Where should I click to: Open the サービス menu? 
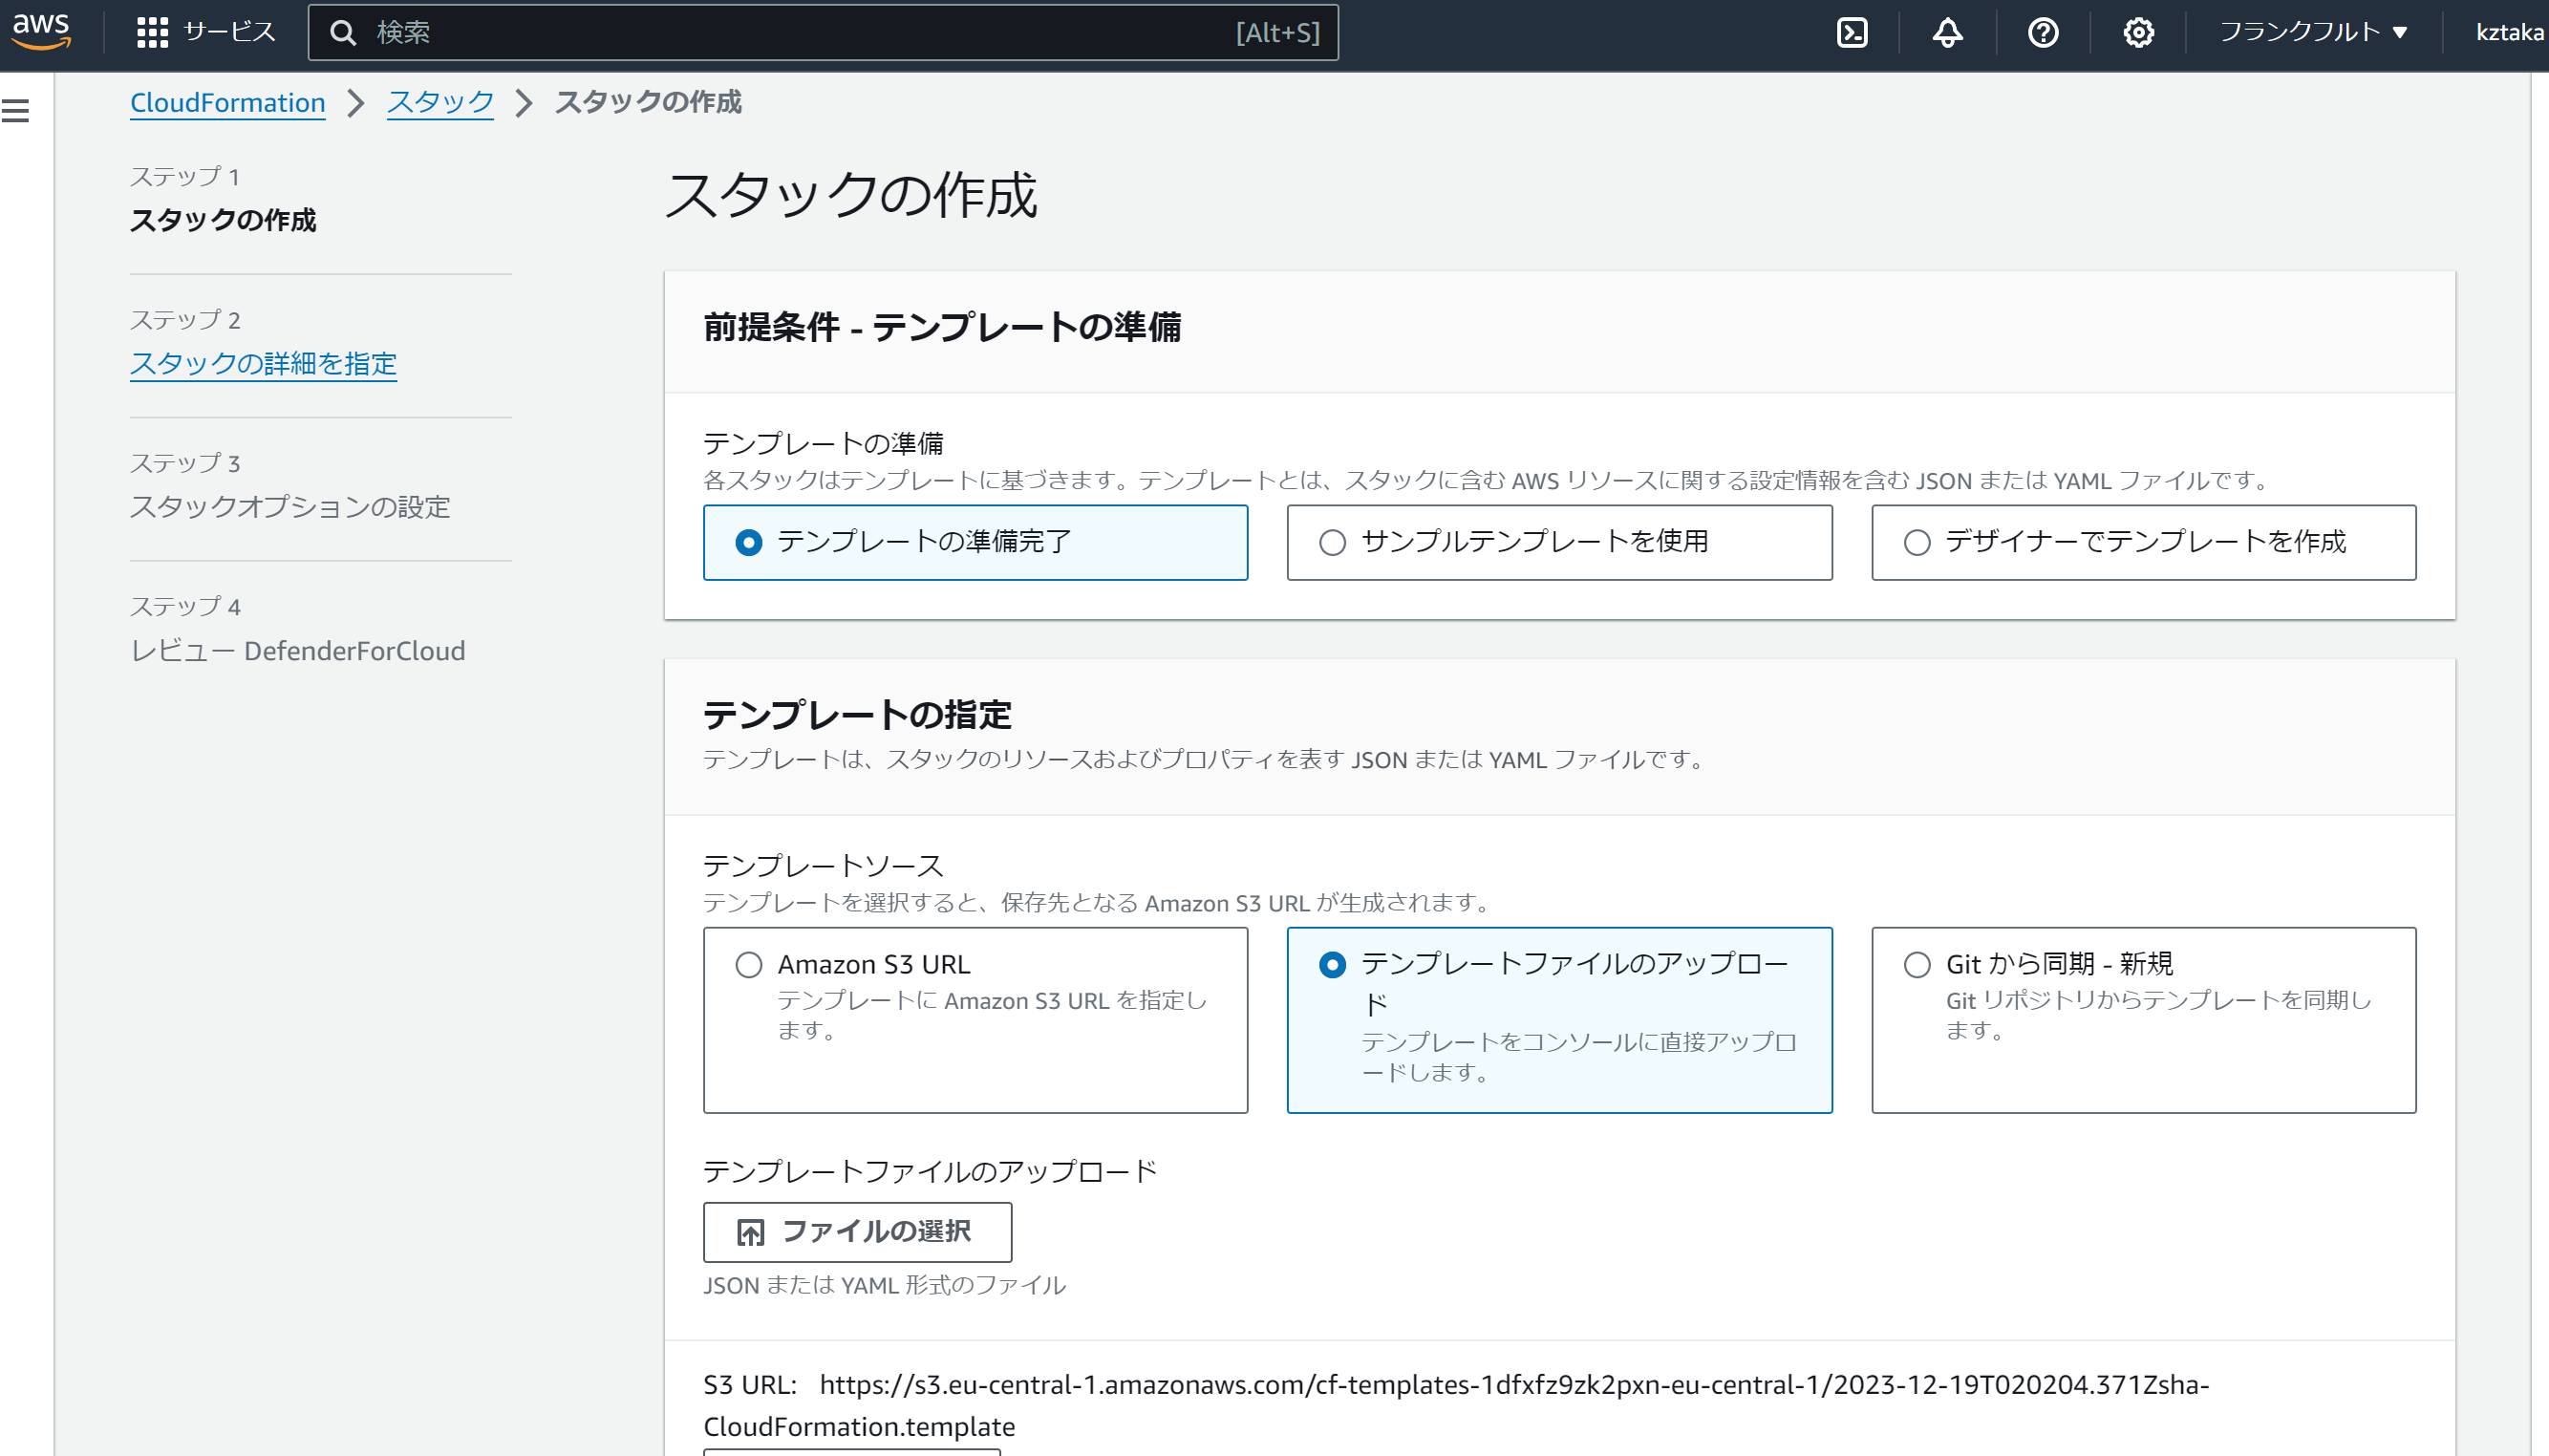pyautogui.click(x=229, y=32)
